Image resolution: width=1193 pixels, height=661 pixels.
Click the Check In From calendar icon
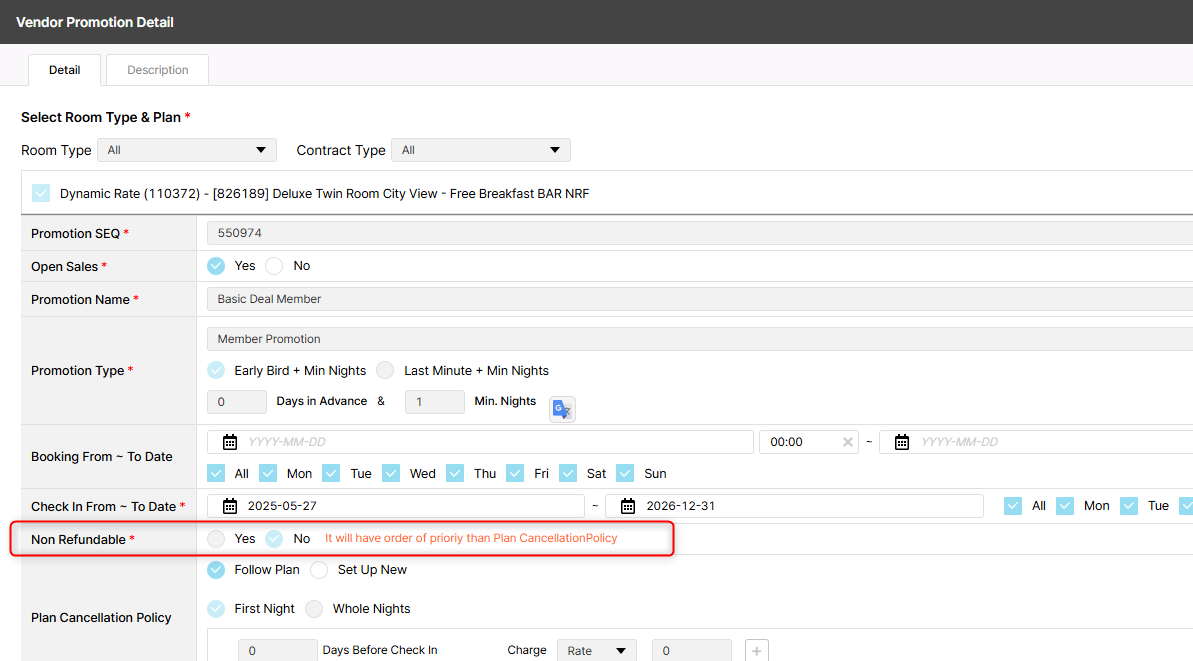pos(230,506)
